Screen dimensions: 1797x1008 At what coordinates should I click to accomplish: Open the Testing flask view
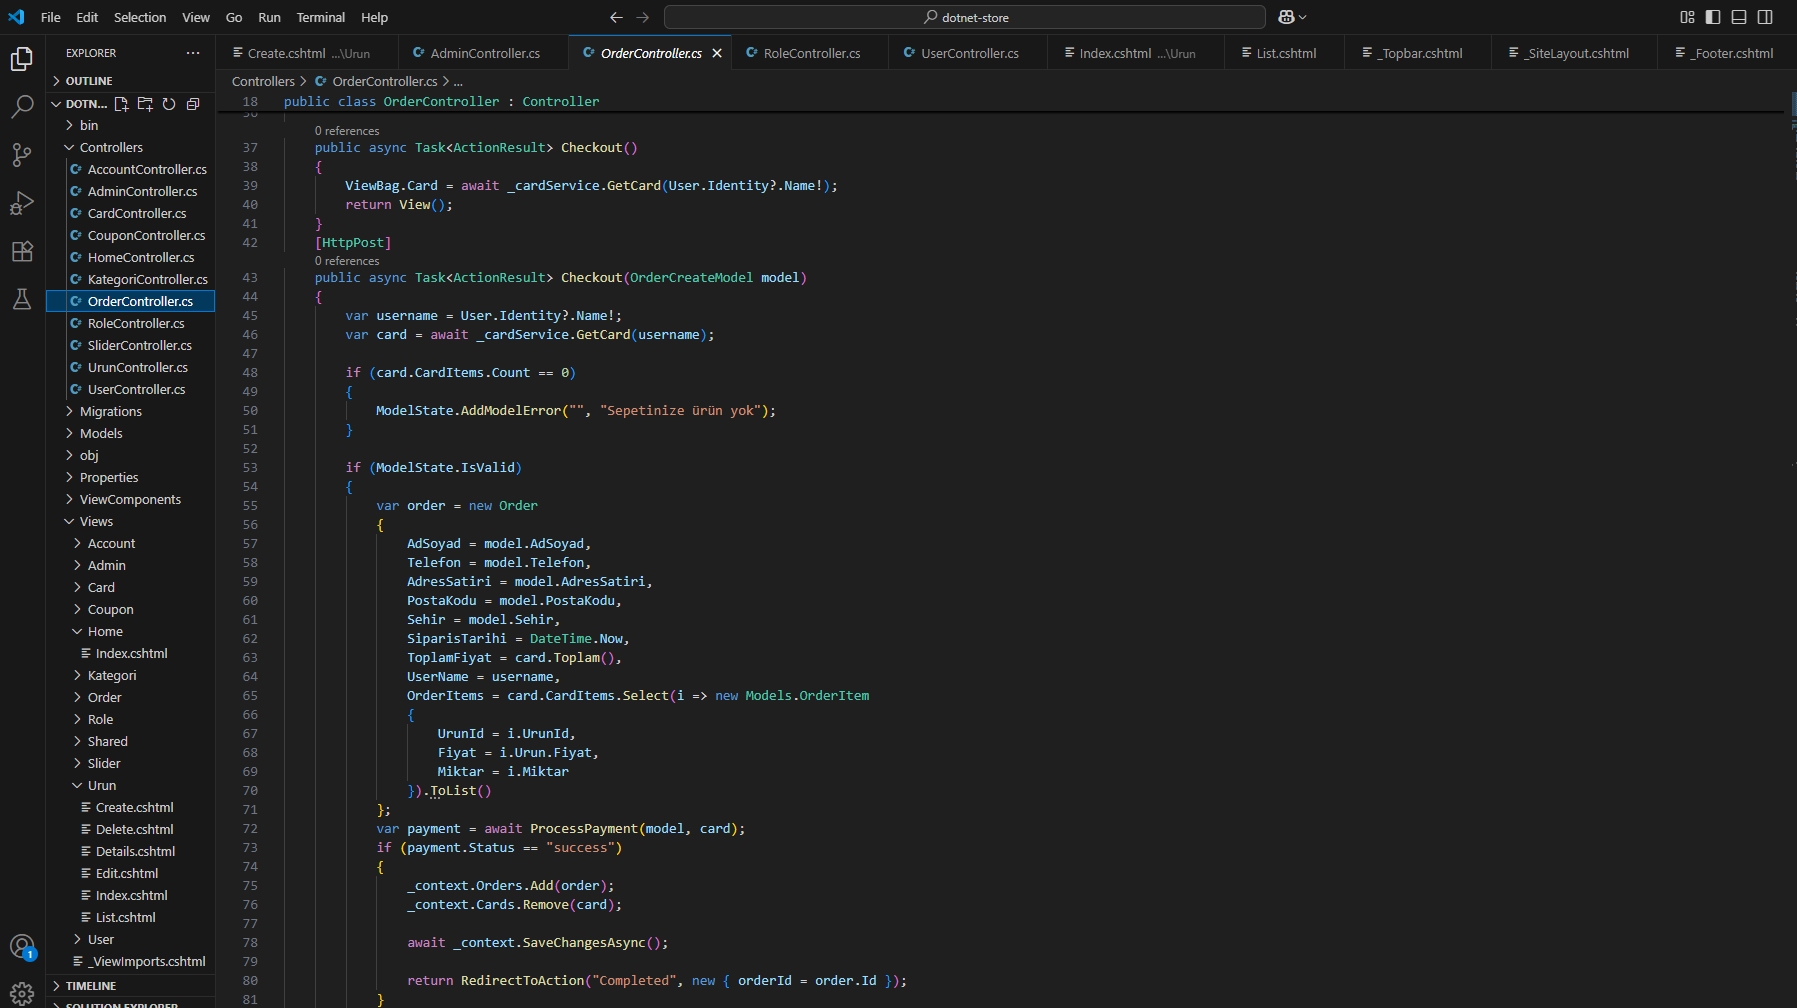click(x=22, y=299)
